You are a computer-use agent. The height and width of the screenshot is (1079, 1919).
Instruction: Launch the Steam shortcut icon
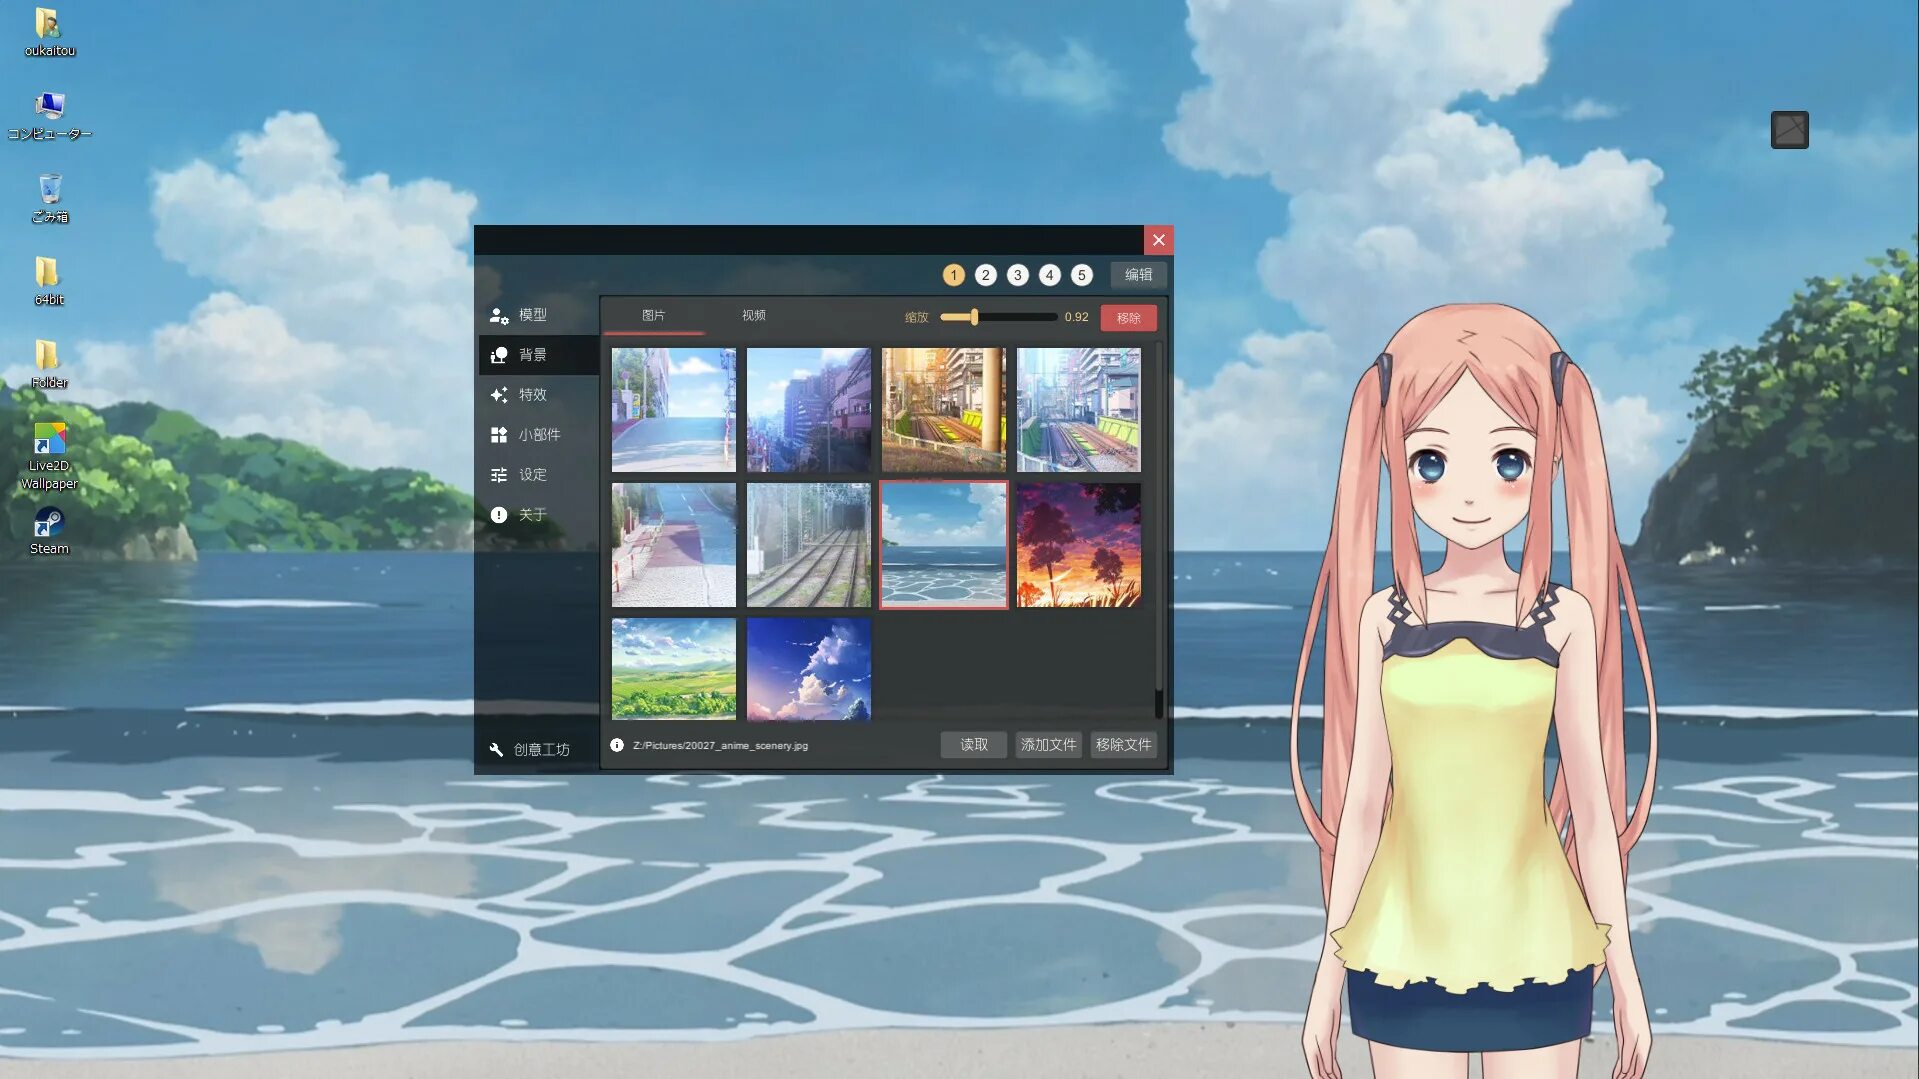(x=49, y=531)
